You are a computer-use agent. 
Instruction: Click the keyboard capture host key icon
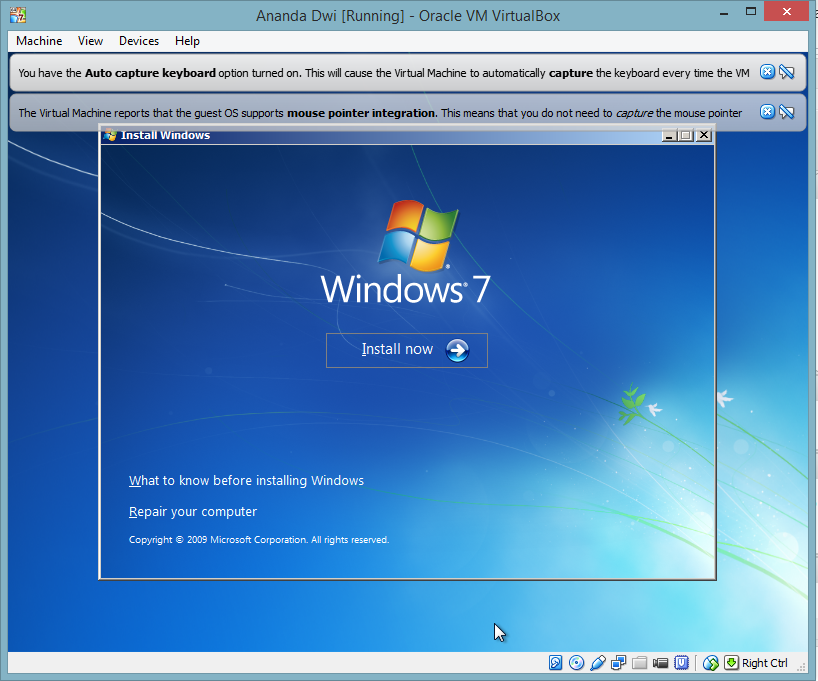731,663
